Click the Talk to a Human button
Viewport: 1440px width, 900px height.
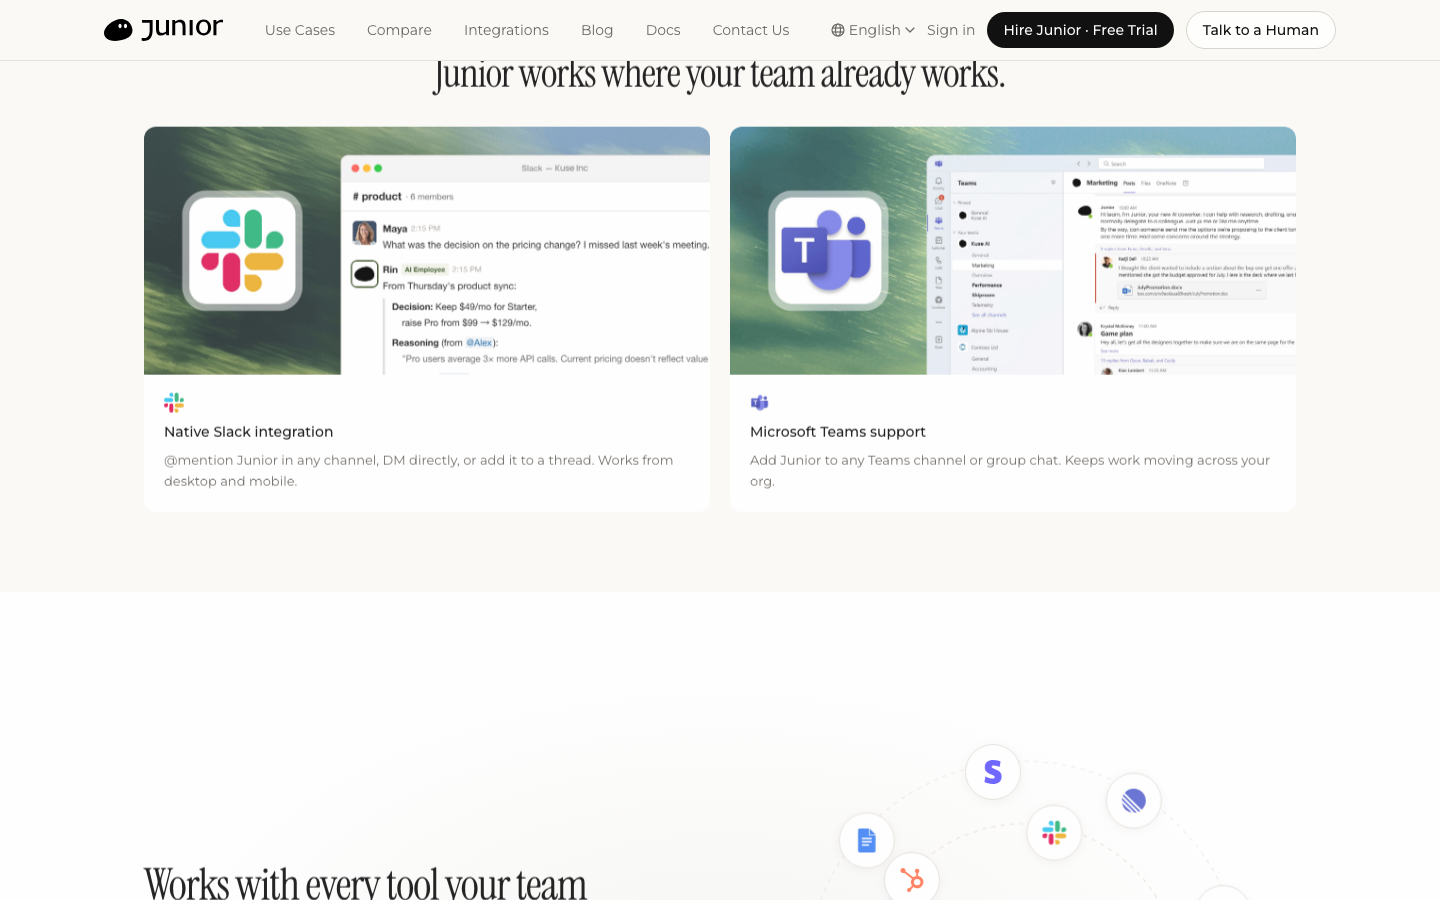tap(1260, 30)
